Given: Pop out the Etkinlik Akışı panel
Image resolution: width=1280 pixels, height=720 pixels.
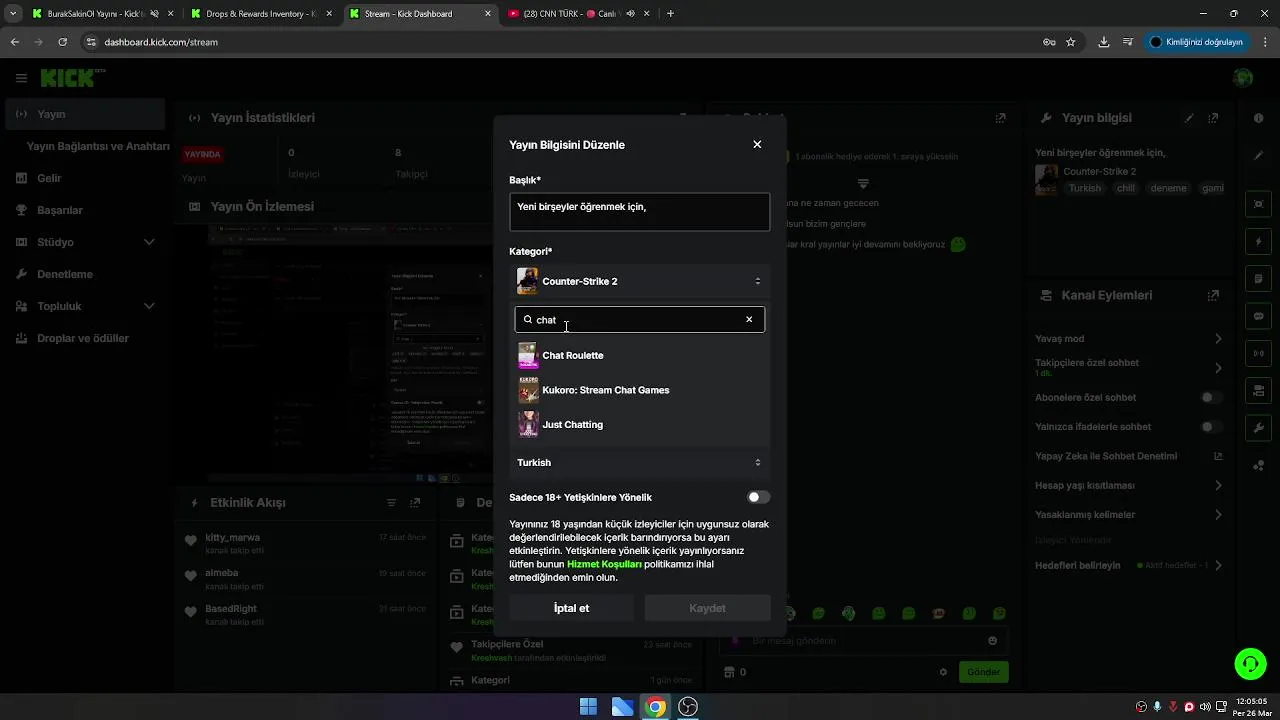Looking at the screenshot, I should click(415, 503).
